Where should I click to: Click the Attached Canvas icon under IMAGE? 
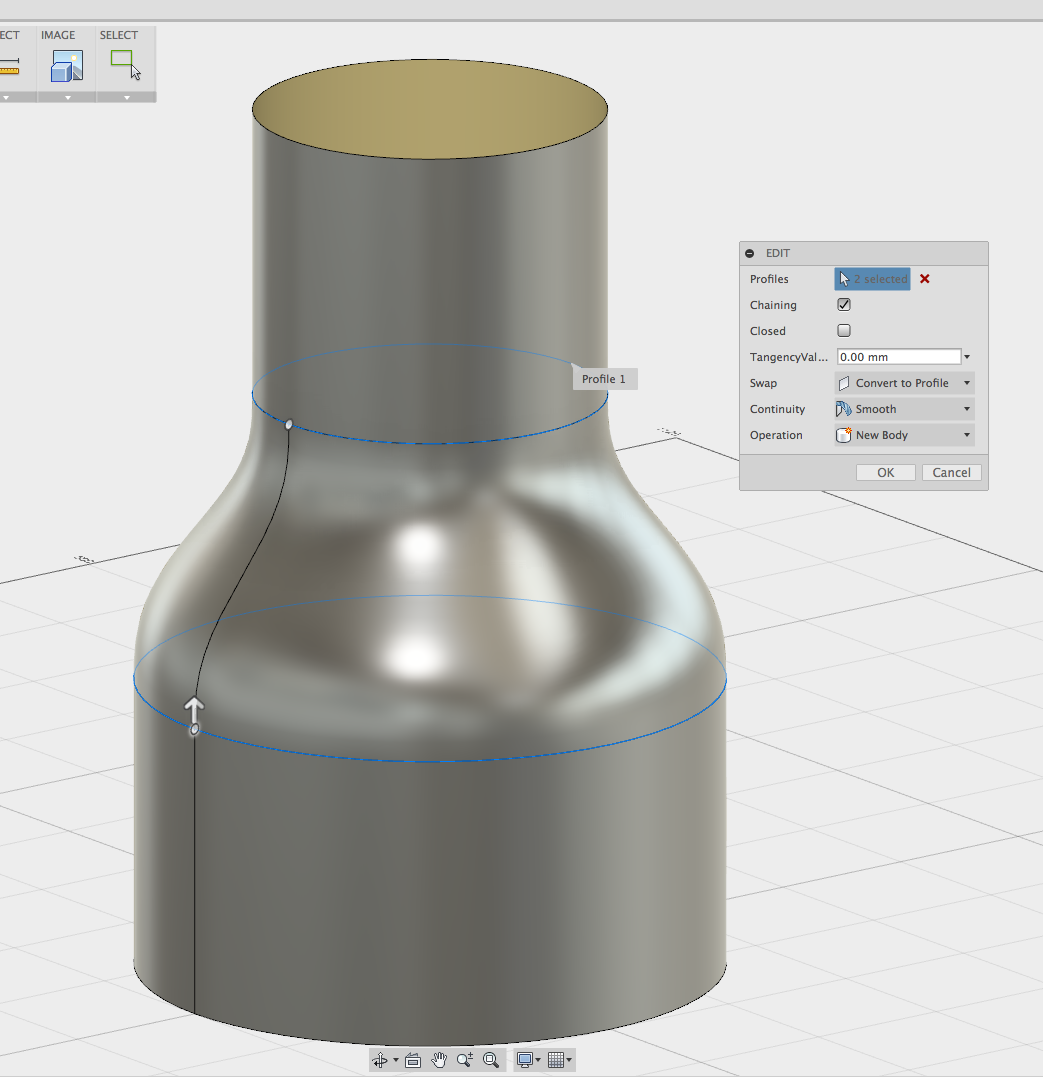coord(65,67)
